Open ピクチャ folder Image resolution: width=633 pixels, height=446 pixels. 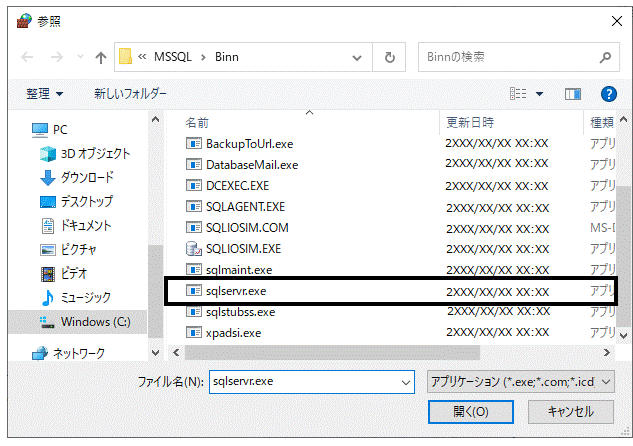click(x=68, y=249)
